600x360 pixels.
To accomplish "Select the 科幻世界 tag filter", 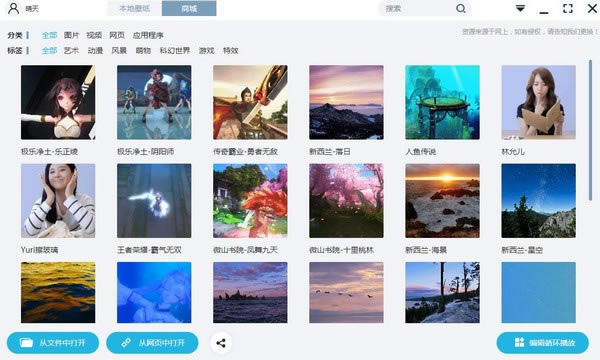I will [175, 50].
